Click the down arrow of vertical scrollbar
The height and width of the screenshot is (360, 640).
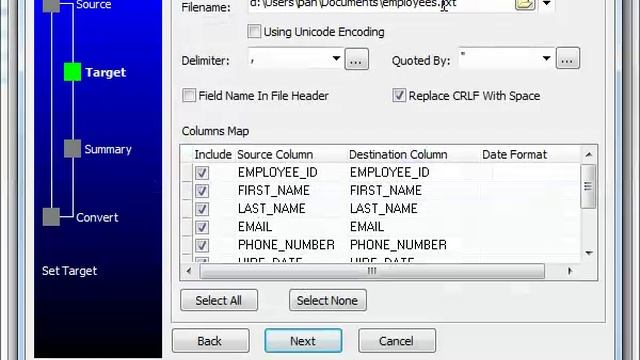589,253
